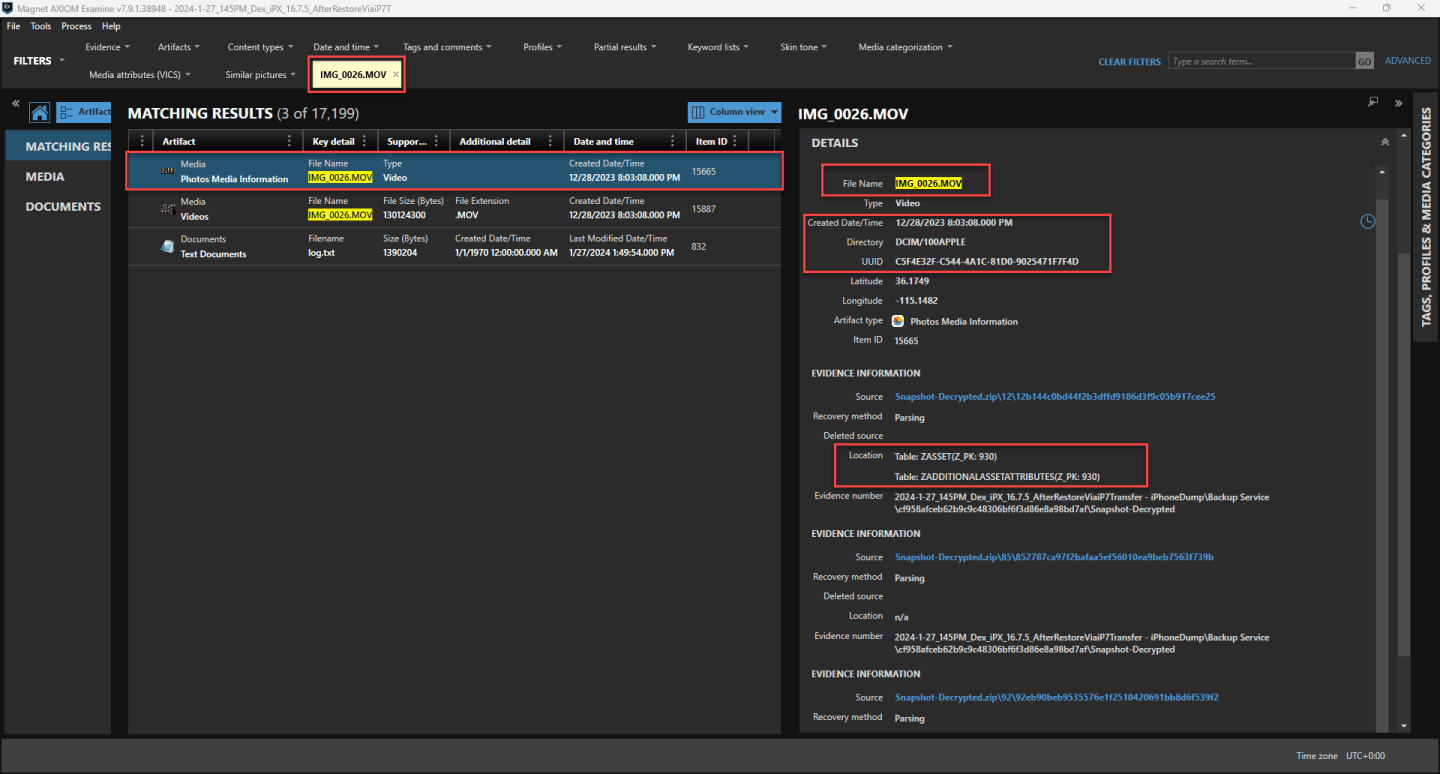The height and width of the screenshot is (774, 1440).
Task: Click CLEAR FILTERS link
Action: 1129,62
